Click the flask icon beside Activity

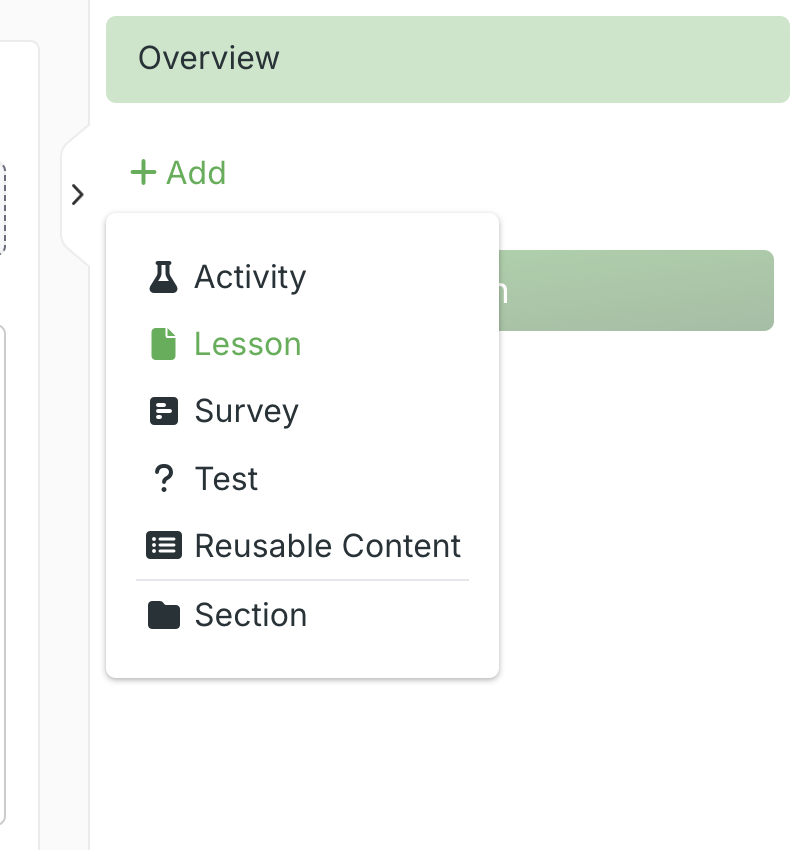pos(163,277)
